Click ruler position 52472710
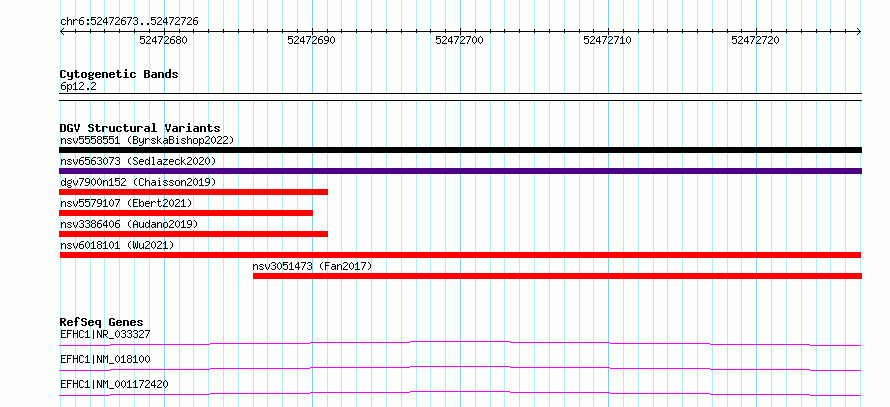The image size is (890, 407). pyautogui.click(x=607, y=40)
